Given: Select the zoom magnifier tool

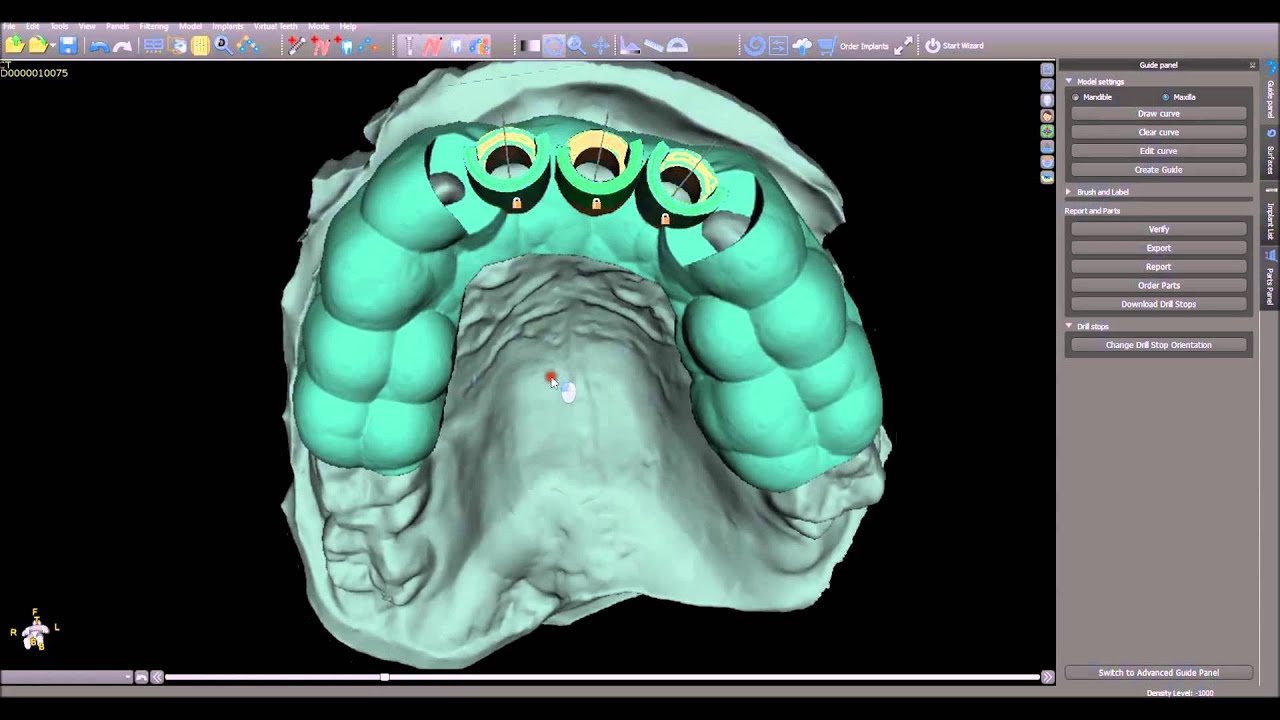Looking at the screenshot, I should tap(576, 45).
